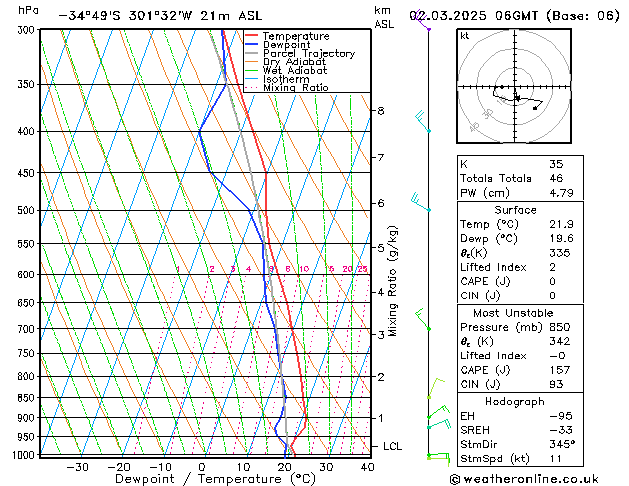
Task: Click the purple wind barb at 300 hPa
Action: point(422,21)
